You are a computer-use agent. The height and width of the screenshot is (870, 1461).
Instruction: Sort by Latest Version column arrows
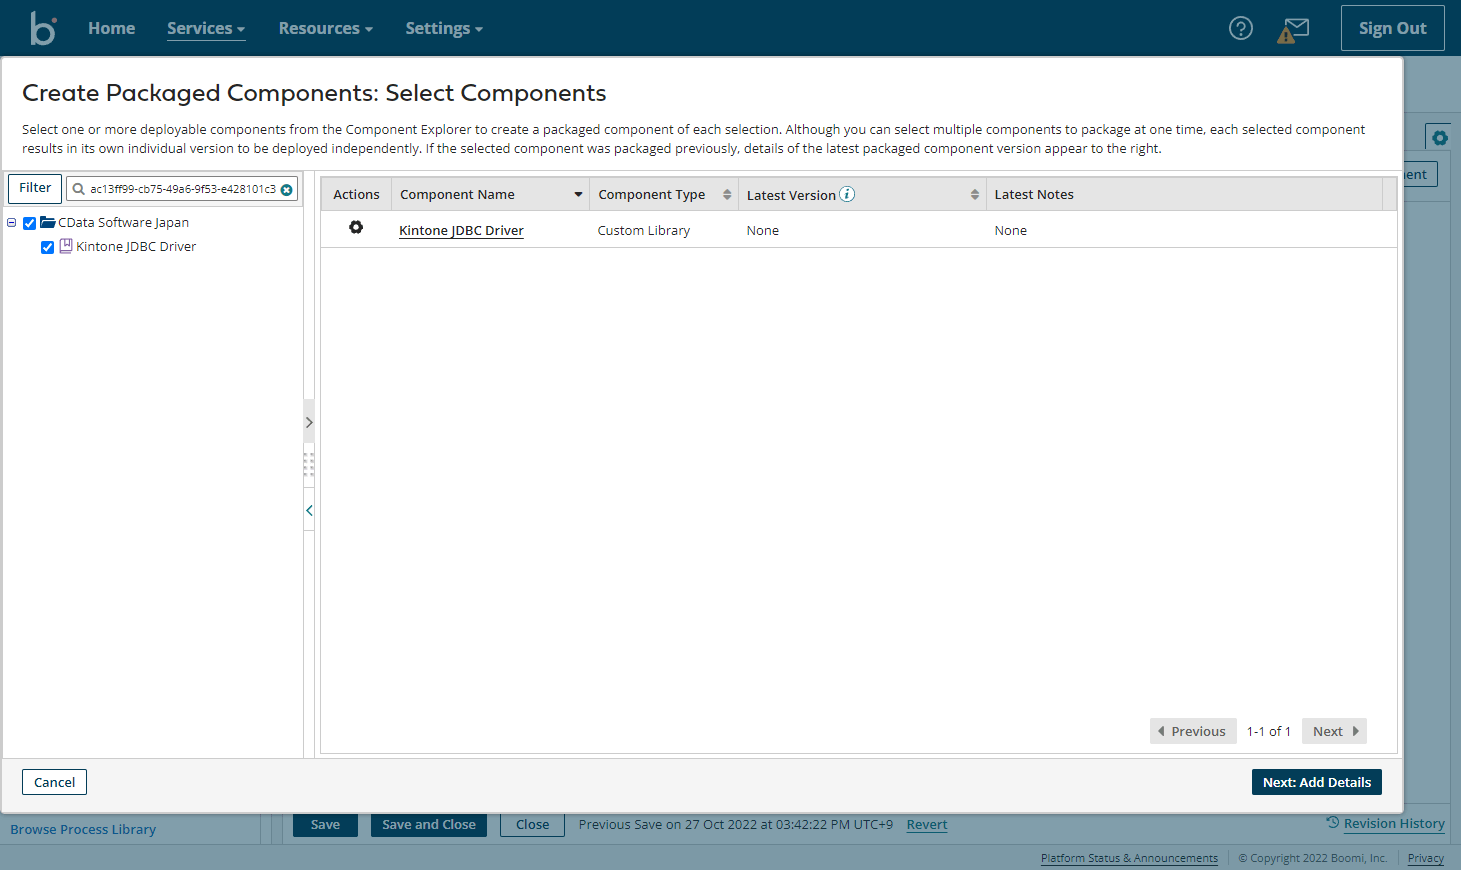pos(975,194)
